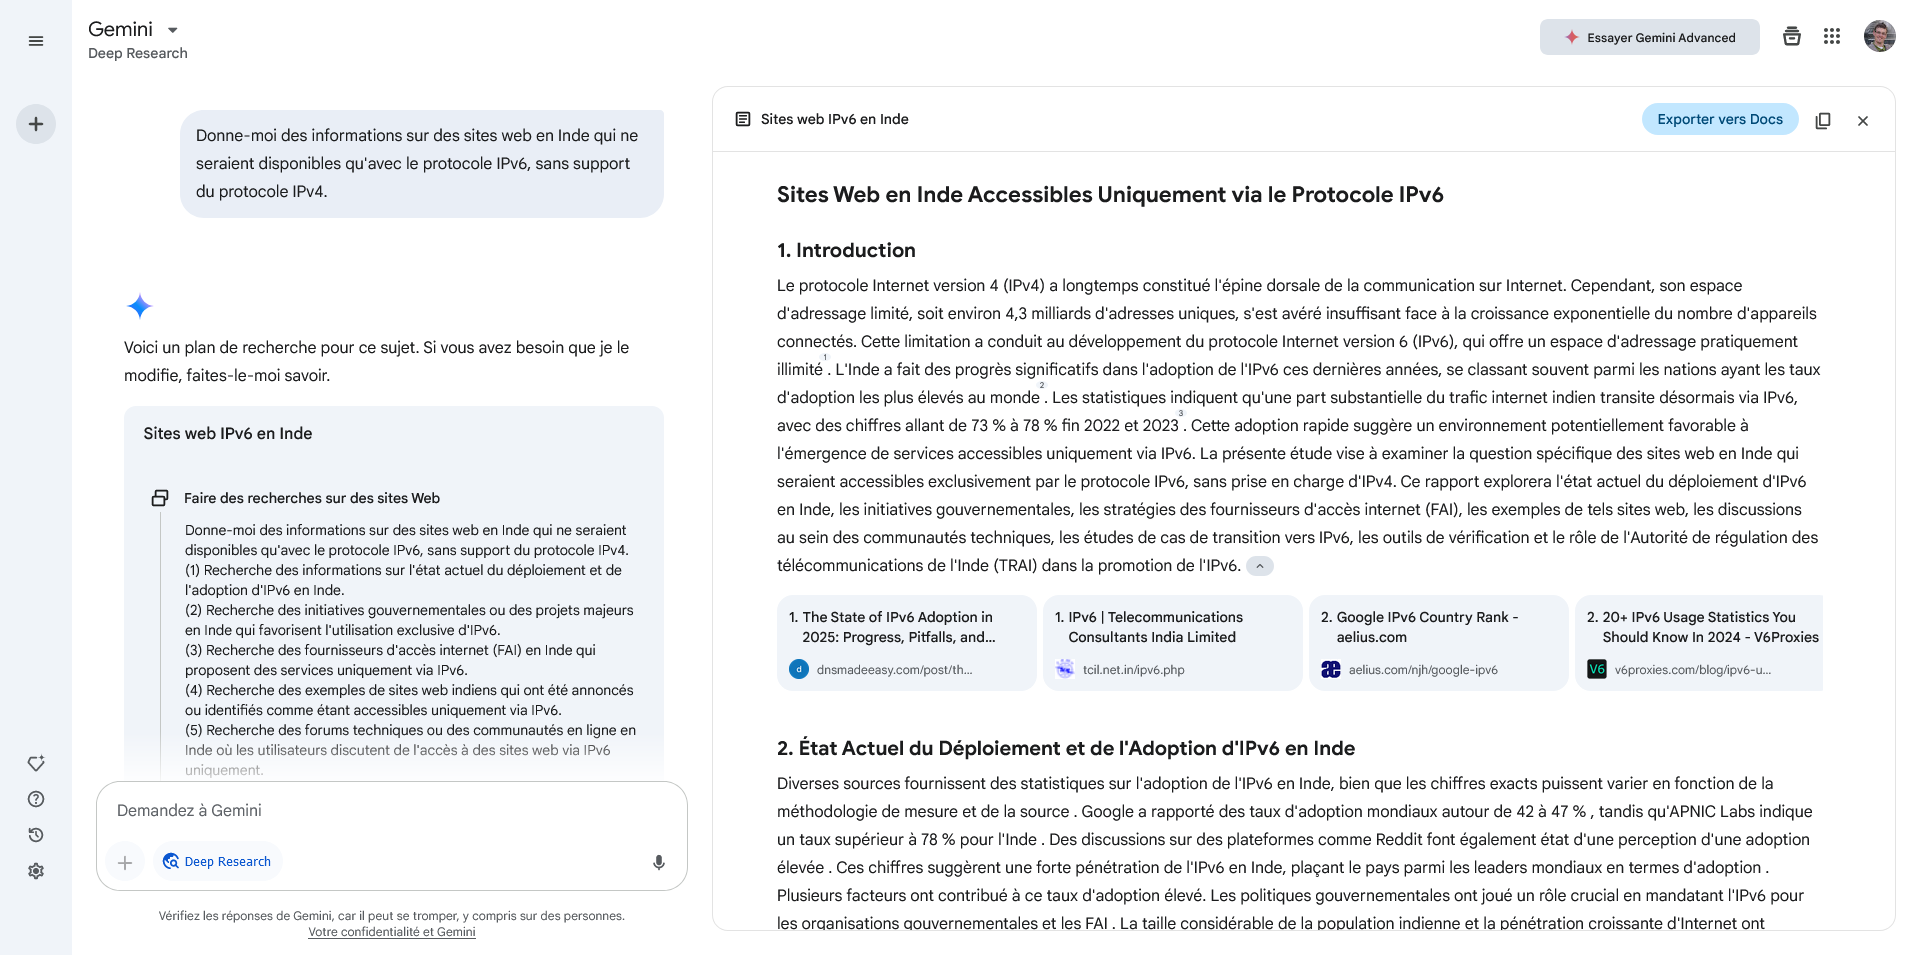
Task: Click the report title Sites Web en Inde
Action: click(x=1110, y=195)
